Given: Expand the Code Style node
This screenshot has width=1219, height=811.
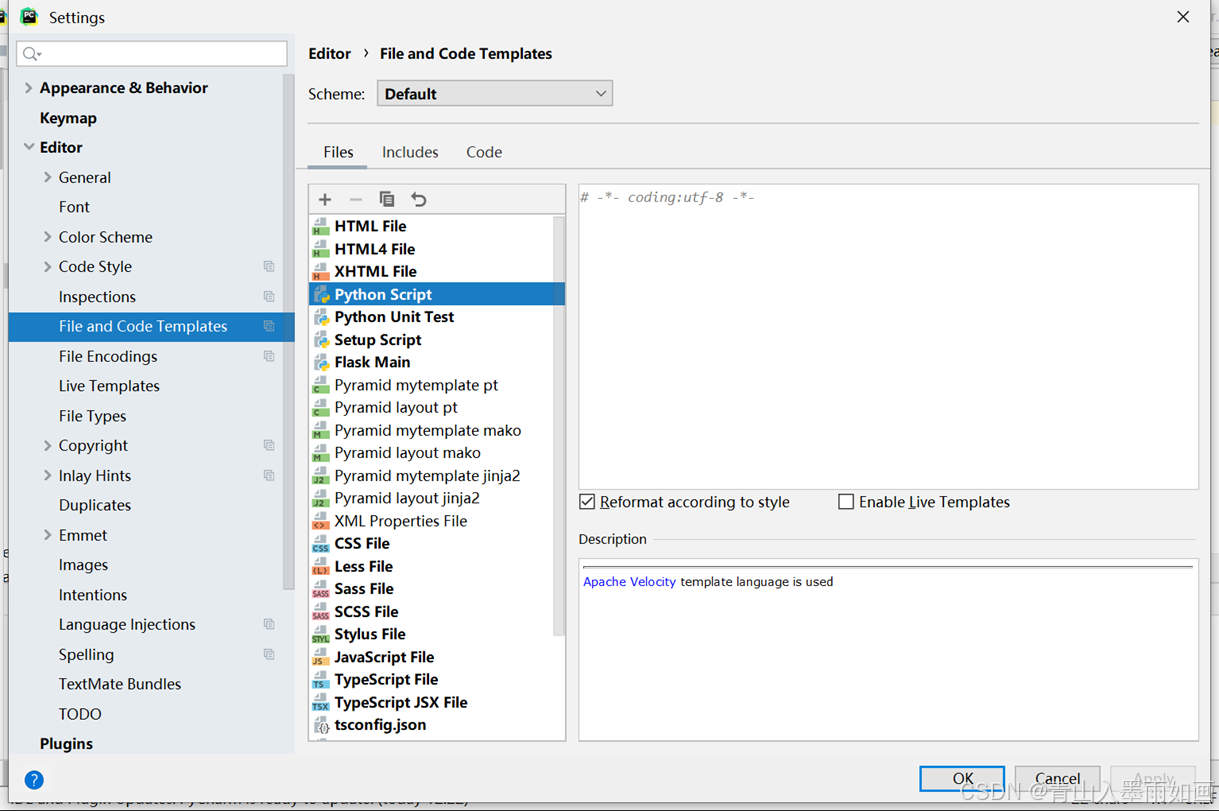Looking at the screenshot, I should click(47, 267).
